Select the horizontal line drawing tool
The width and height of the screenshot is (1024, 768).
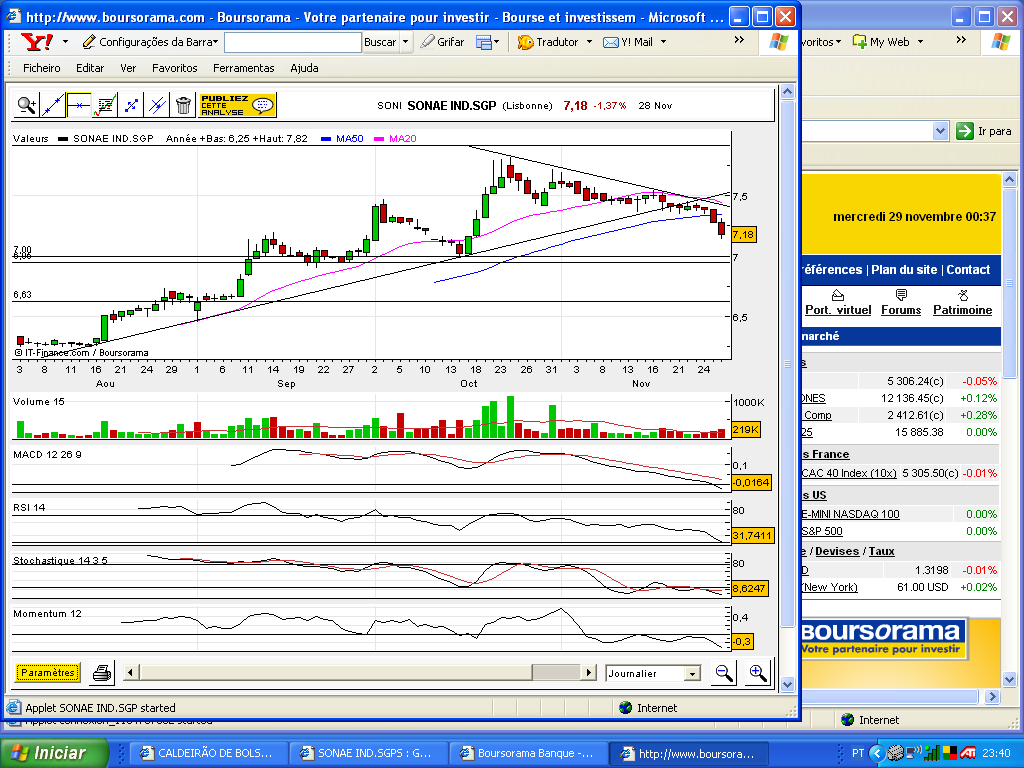[79, 105]
